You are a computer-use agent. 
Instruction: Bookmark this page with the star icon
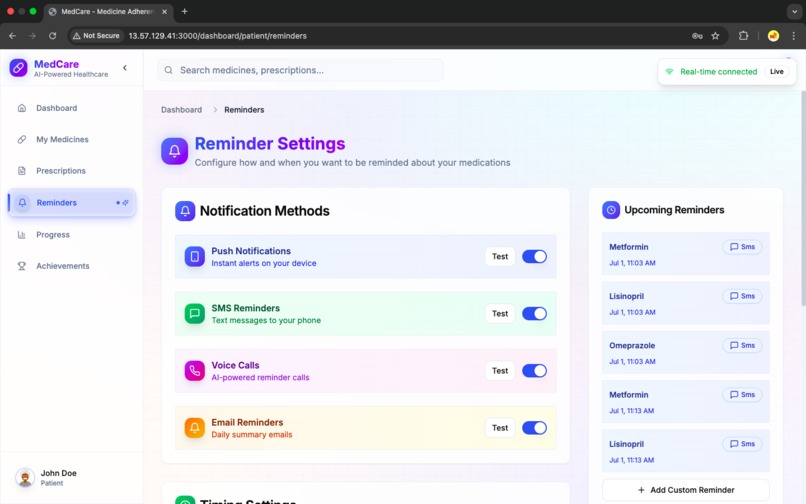pos(715,36)
